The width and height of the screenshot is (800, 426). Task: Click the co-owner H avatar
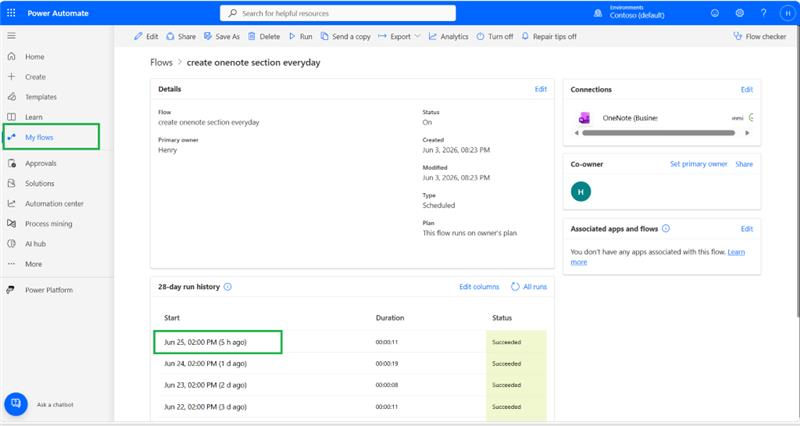coord(581,191)
